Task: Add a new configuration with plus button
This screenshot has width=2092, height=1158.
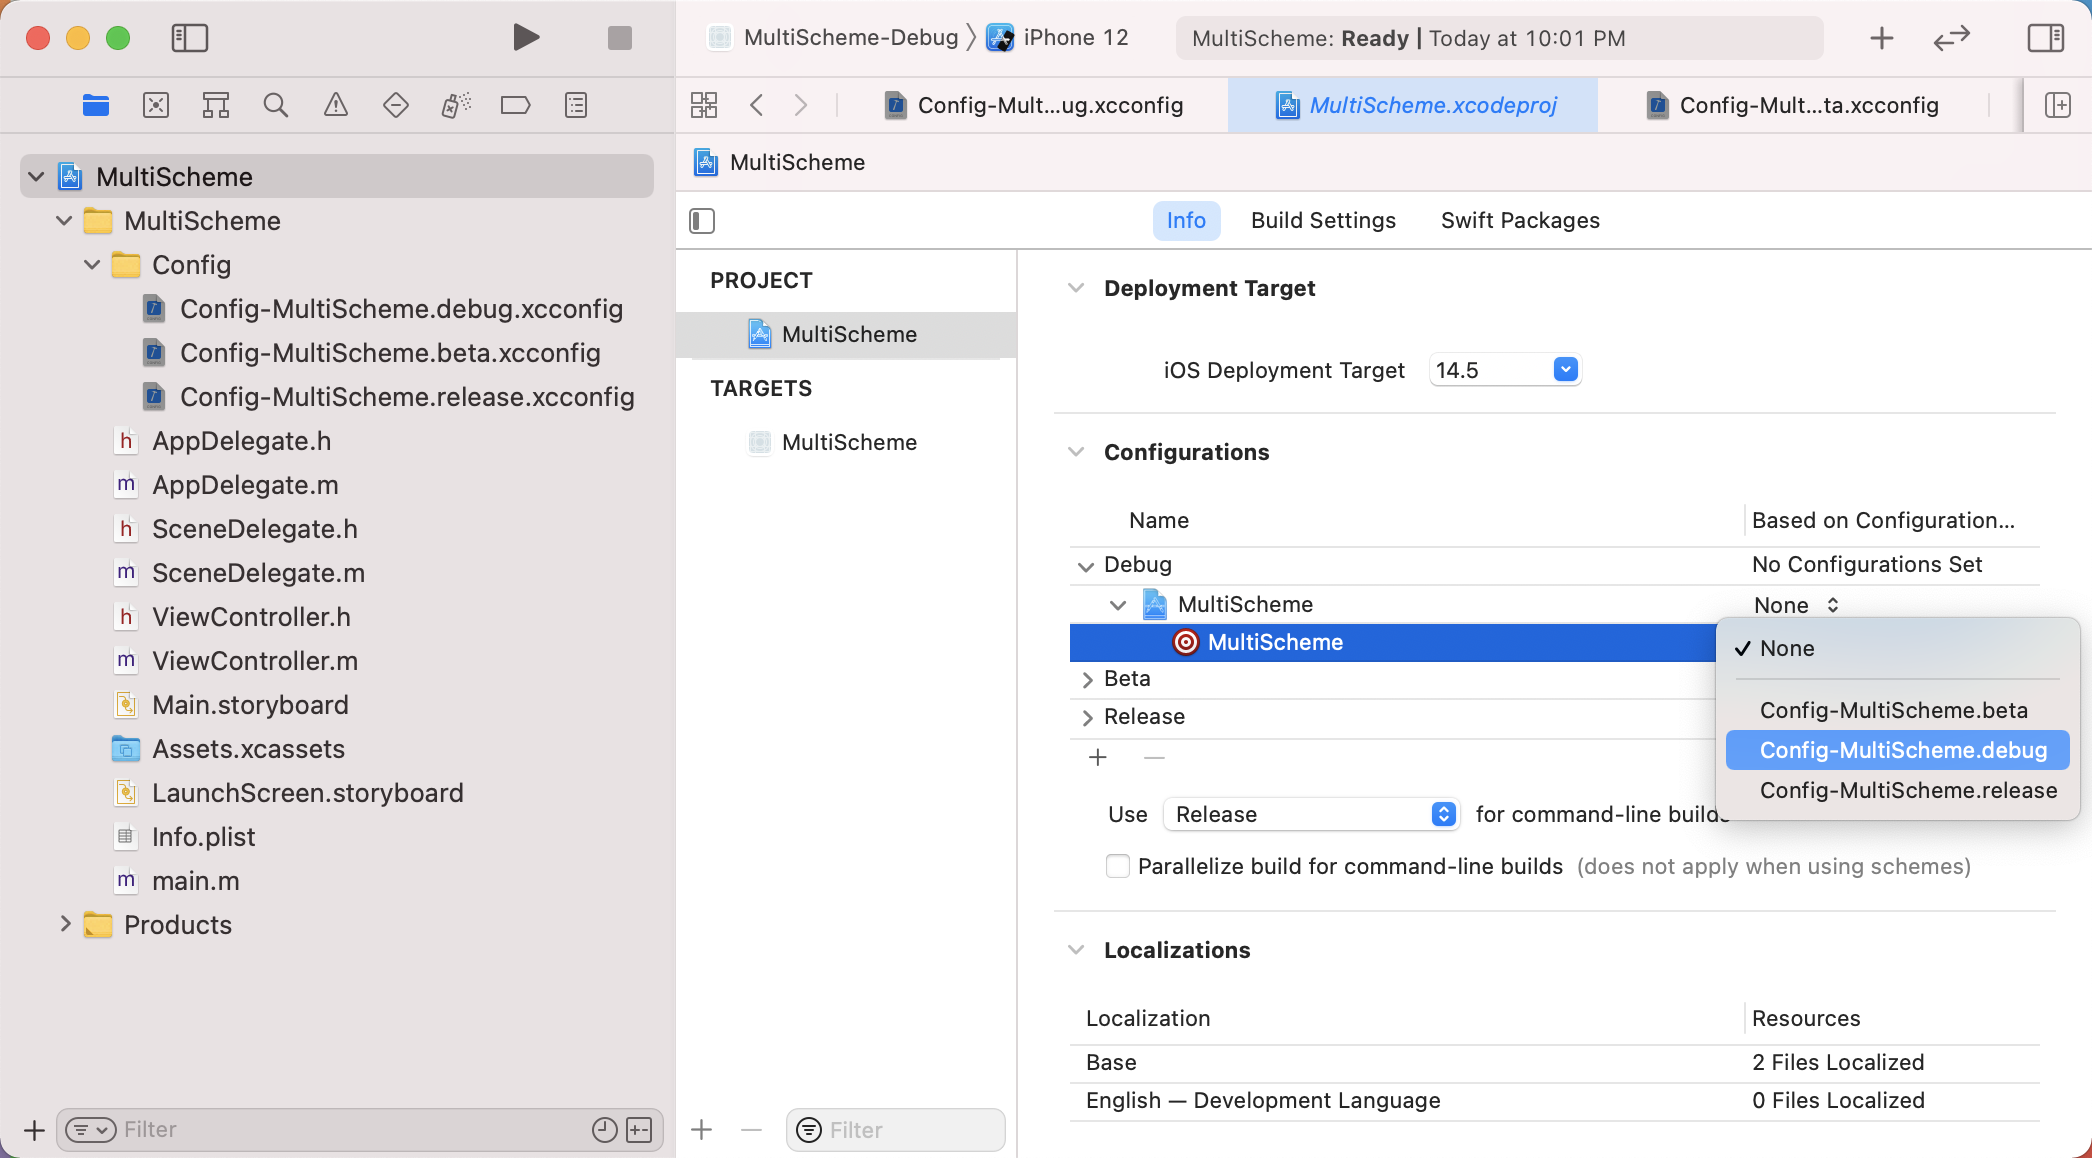Action: (x=1097, y=757)
